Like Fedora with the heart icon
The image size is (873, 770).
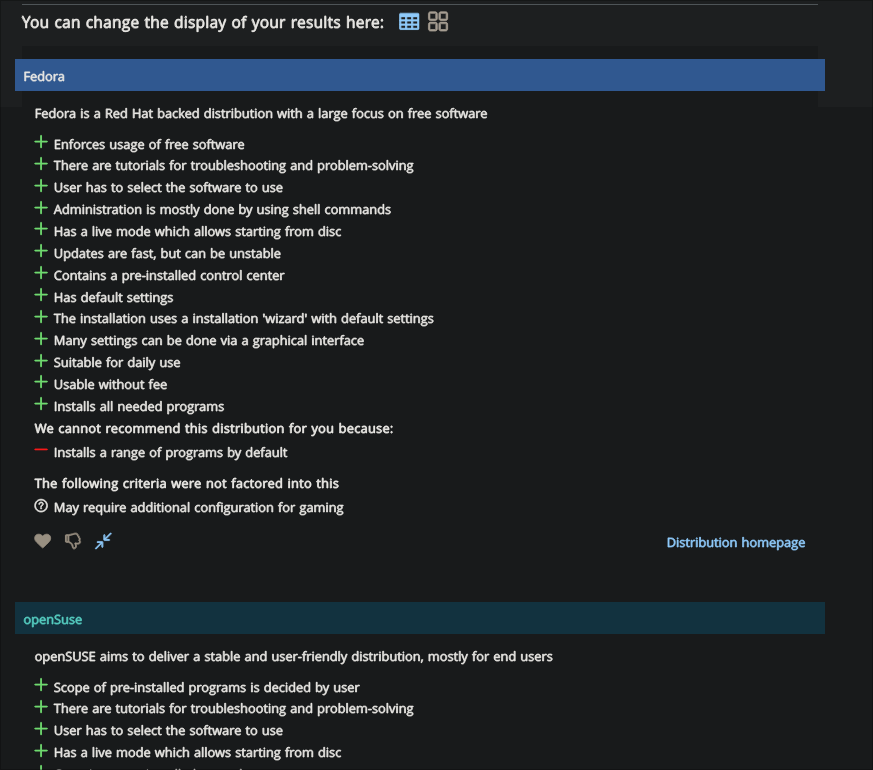42,541
